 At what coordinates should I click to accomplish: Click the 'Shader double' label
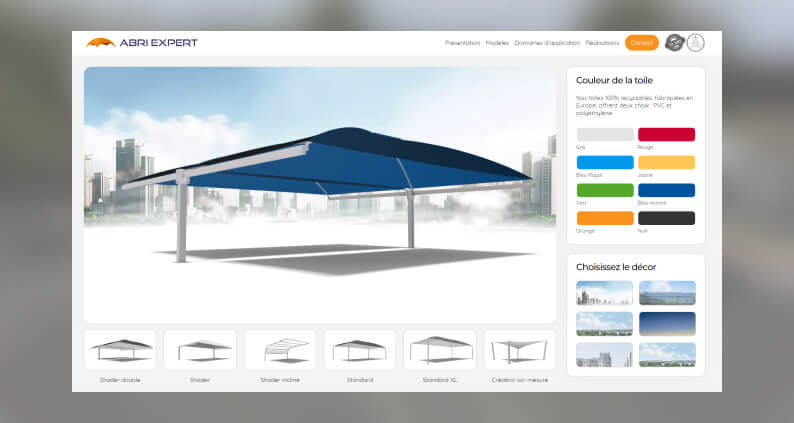click(x=120, y=380)
